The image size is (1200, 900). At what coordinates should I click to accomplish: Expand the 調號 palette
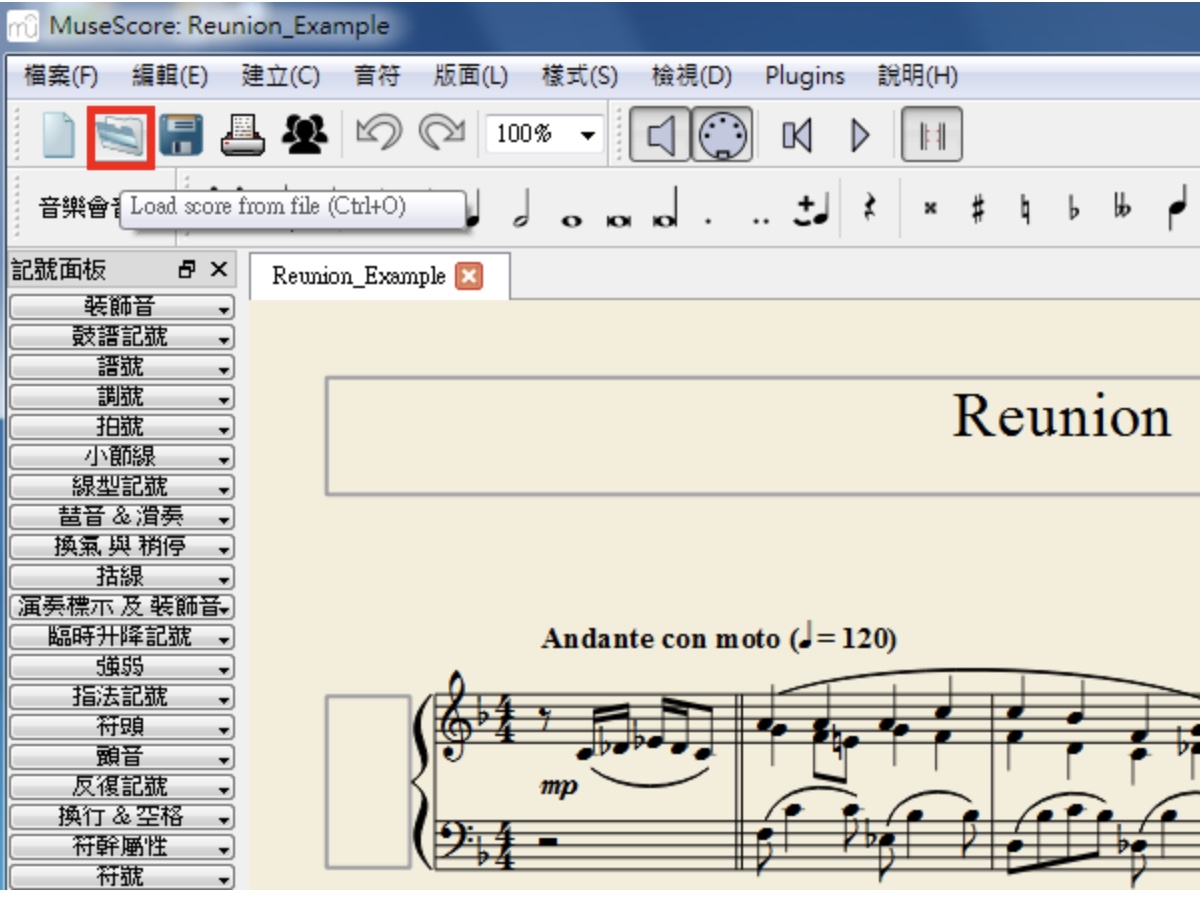[121, 397]
